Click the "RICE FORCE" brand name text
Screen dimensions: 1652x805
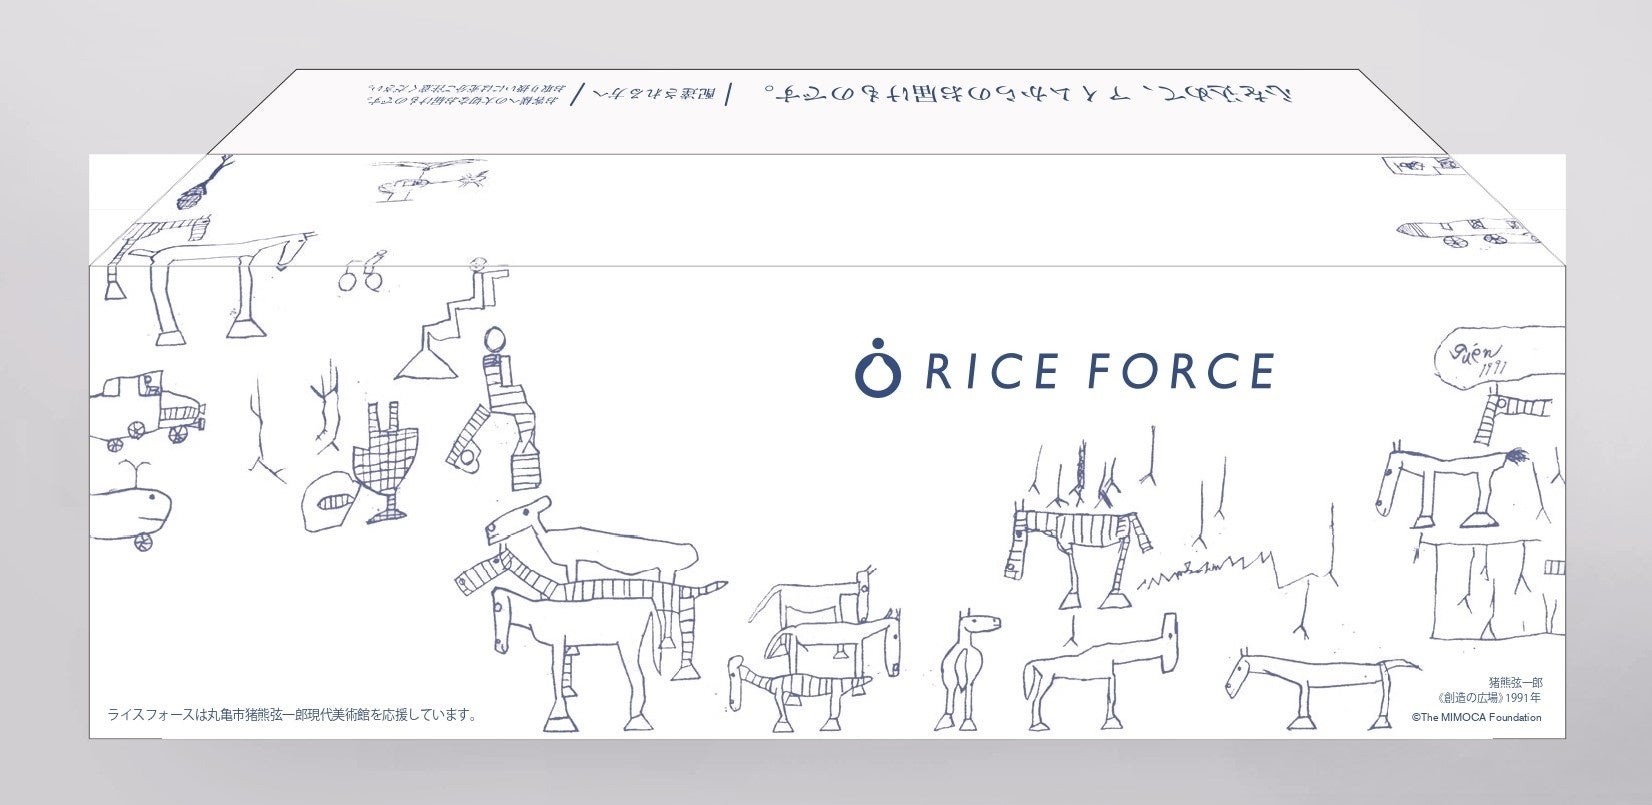click(x=1100, y=371)
